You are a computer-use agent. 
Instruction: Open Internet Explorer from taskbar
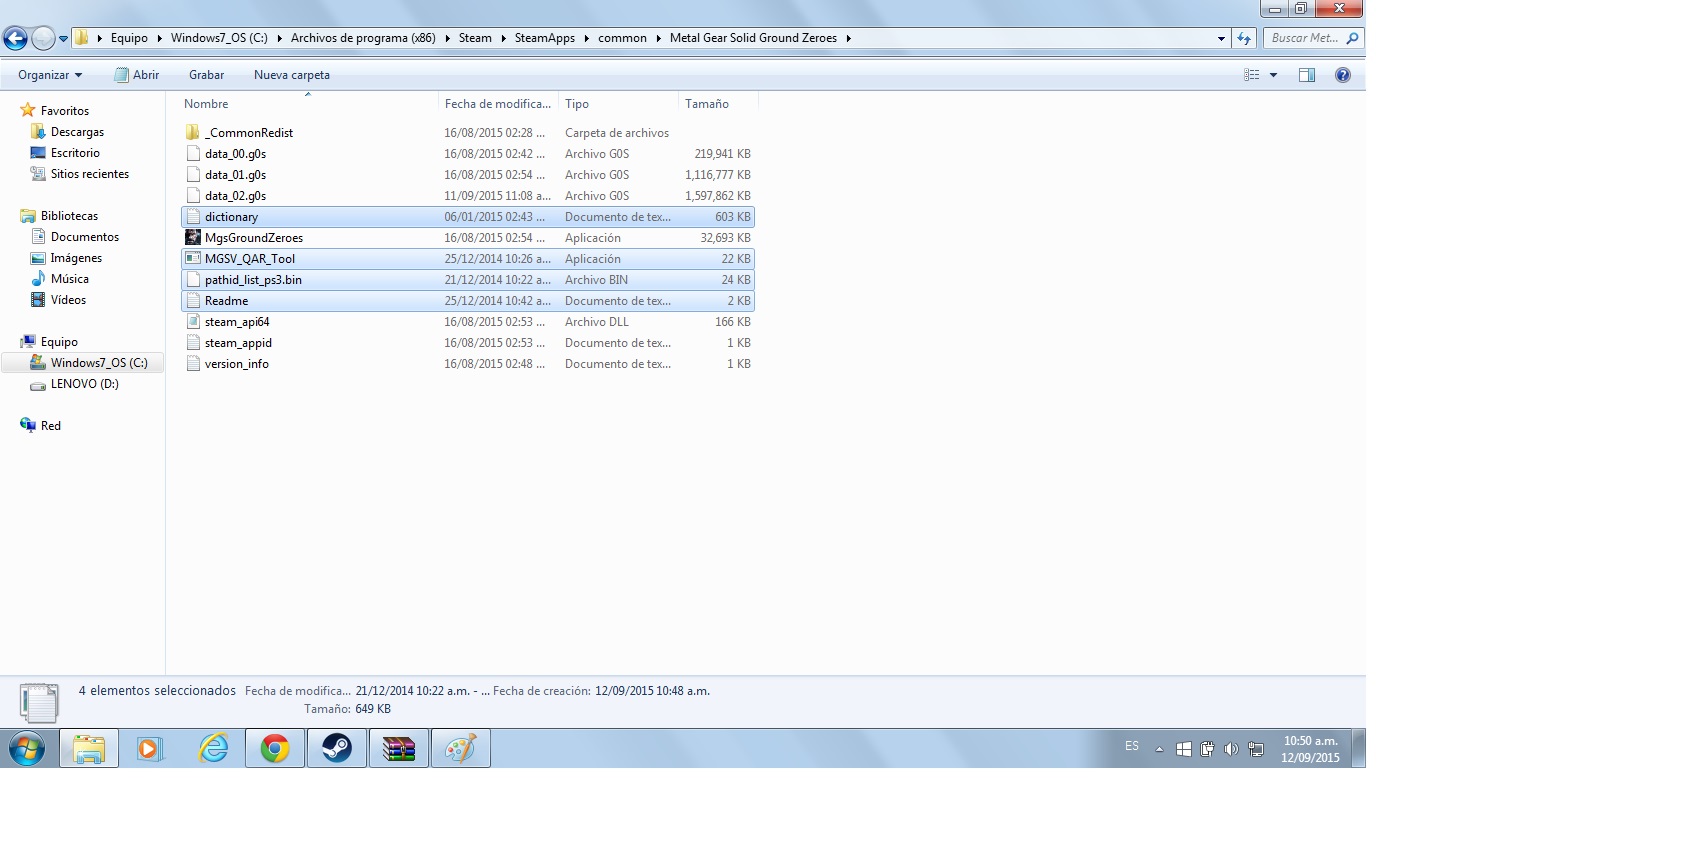(x=213, y=748)
